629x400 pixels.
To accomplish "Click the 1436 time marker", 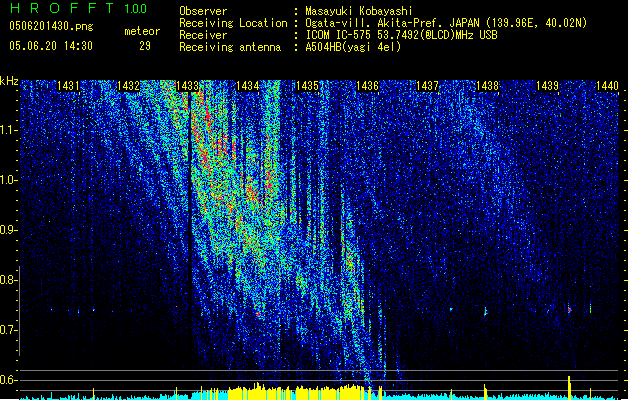I will (x=367, y=86).
